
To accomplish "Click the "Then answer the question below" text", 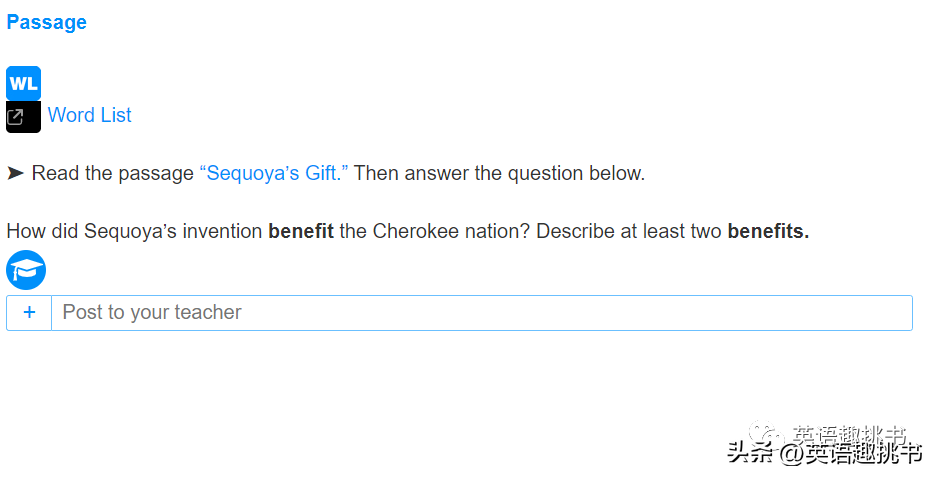I will [500, 173].
